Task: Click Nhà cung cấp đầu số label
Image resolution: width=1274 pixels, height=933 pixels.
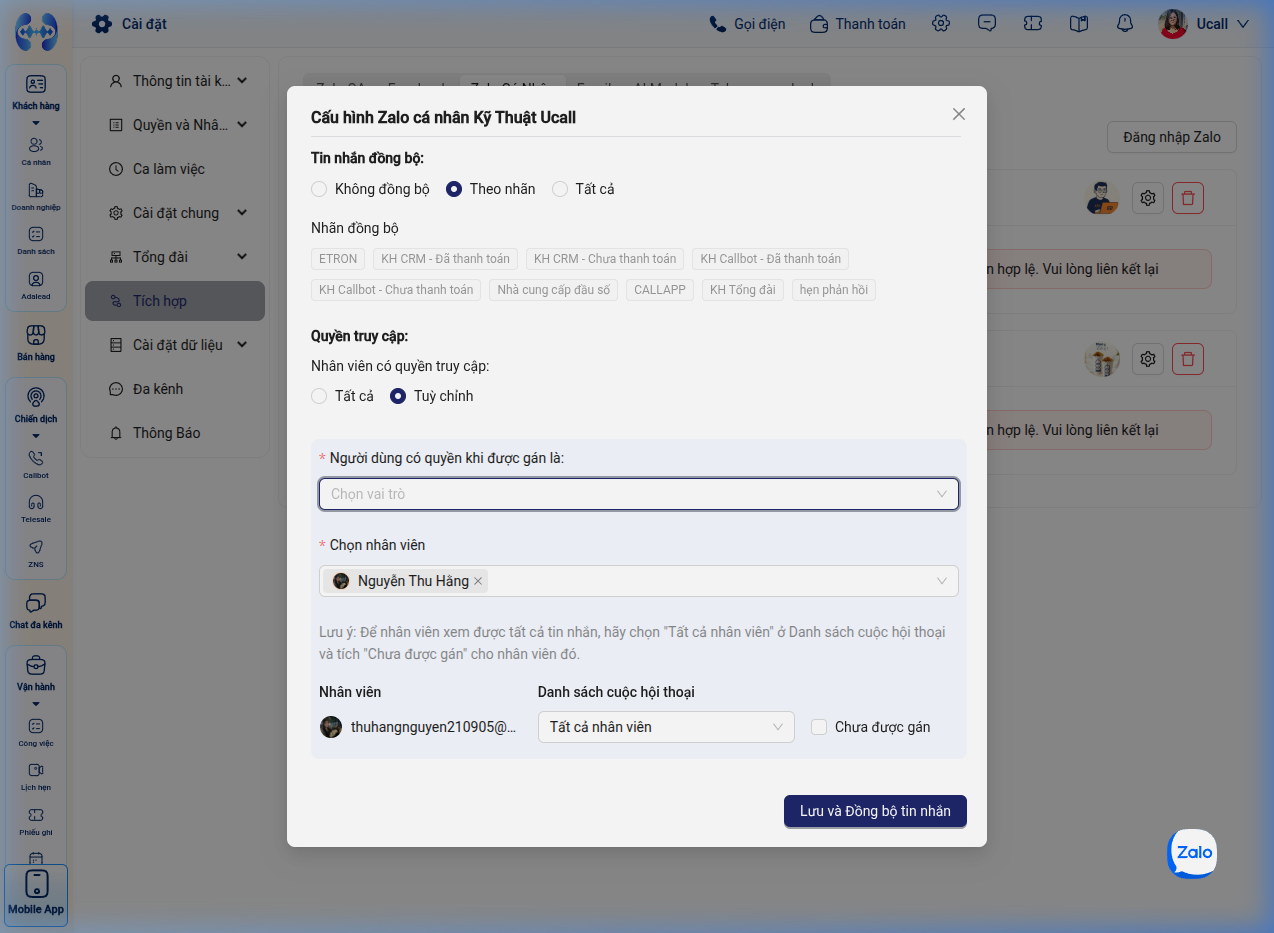Action: [x=554, y=290]
